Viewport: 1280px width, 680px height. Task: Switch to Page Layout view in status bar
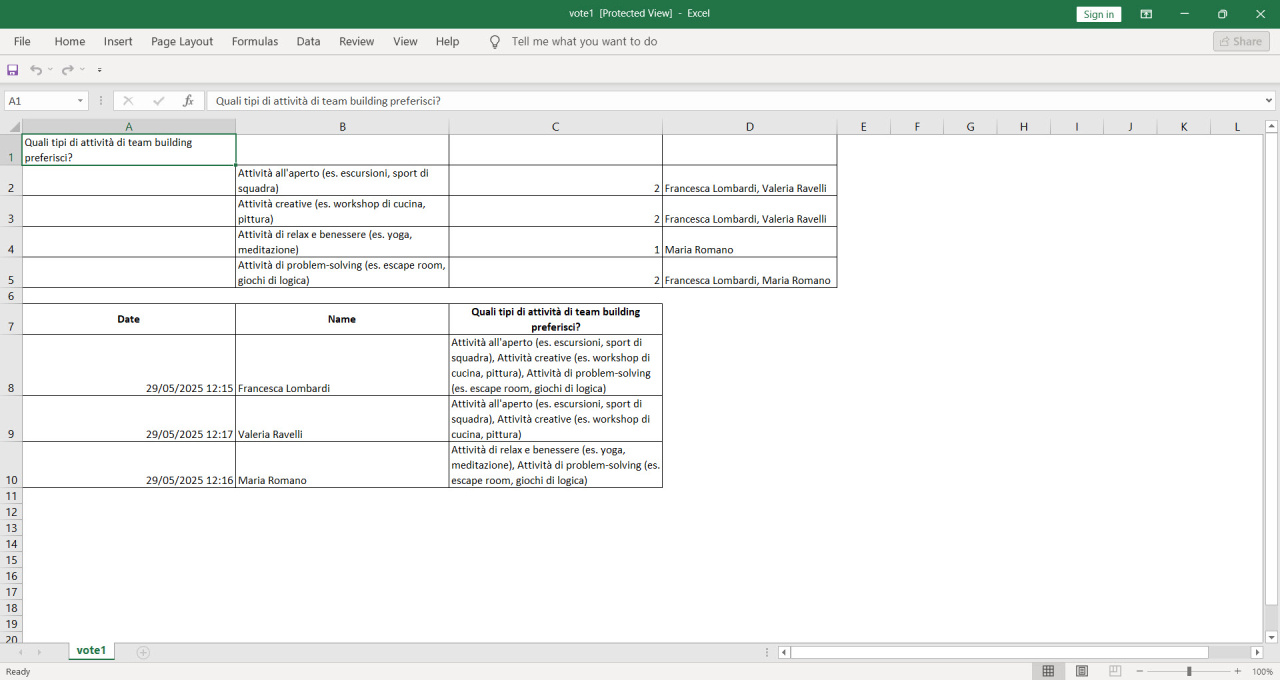point(1082,671)
